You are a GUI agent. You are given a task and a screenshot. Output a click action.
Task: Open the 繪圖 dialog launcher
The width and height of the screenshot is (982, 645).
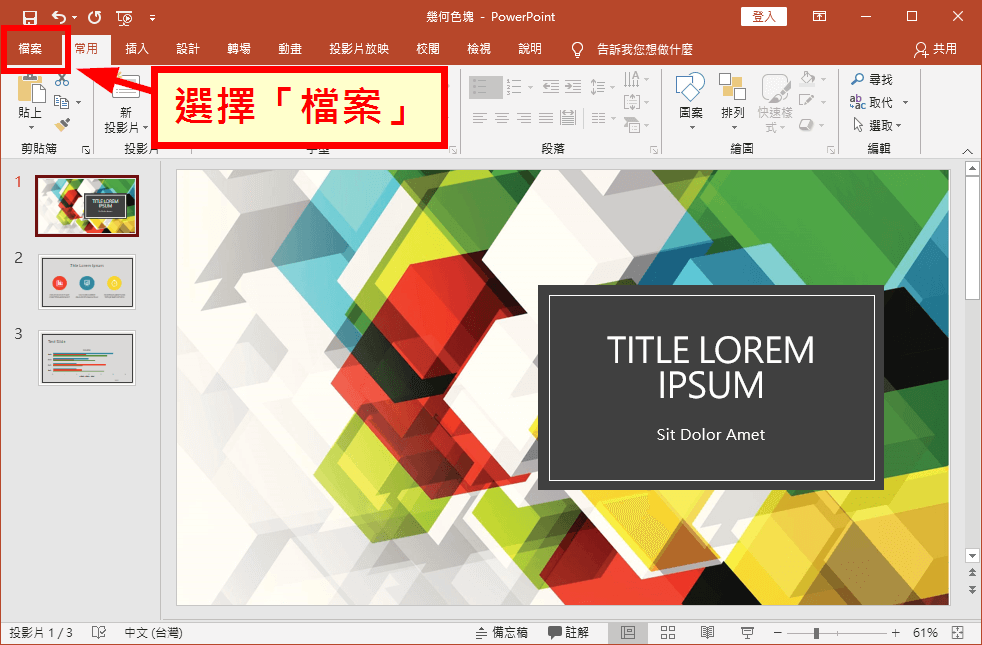point(831,150)
